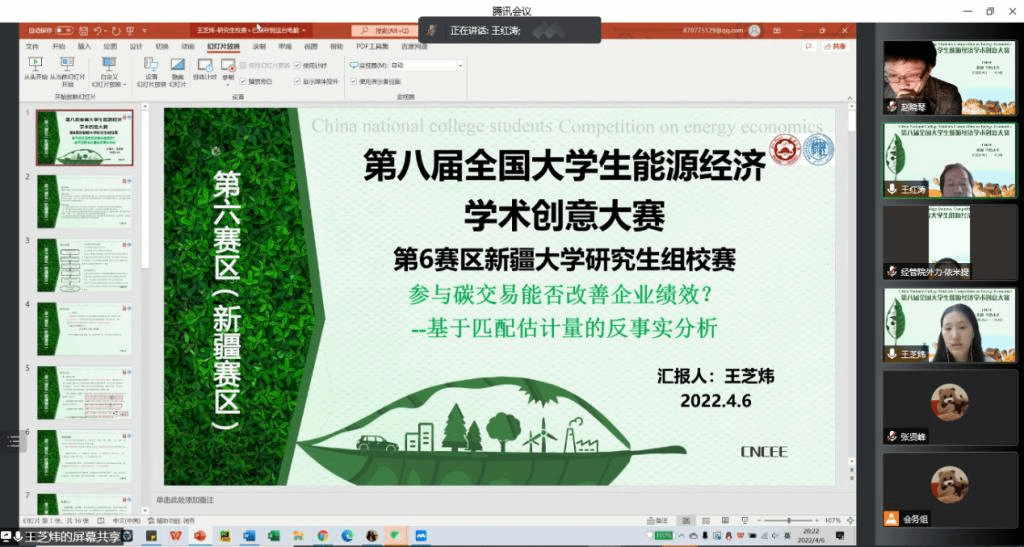The height and width of the screenshot is (547, 1024).
Task: Toggle the Keep Slides Updated checkbox
Action: coord(243,65)
